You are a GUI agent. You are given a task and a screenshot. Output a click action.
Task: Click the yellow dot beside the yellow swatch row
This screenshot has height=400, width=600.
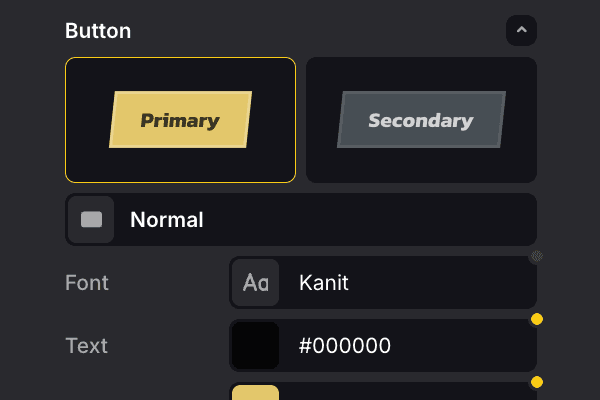(536, 382)
